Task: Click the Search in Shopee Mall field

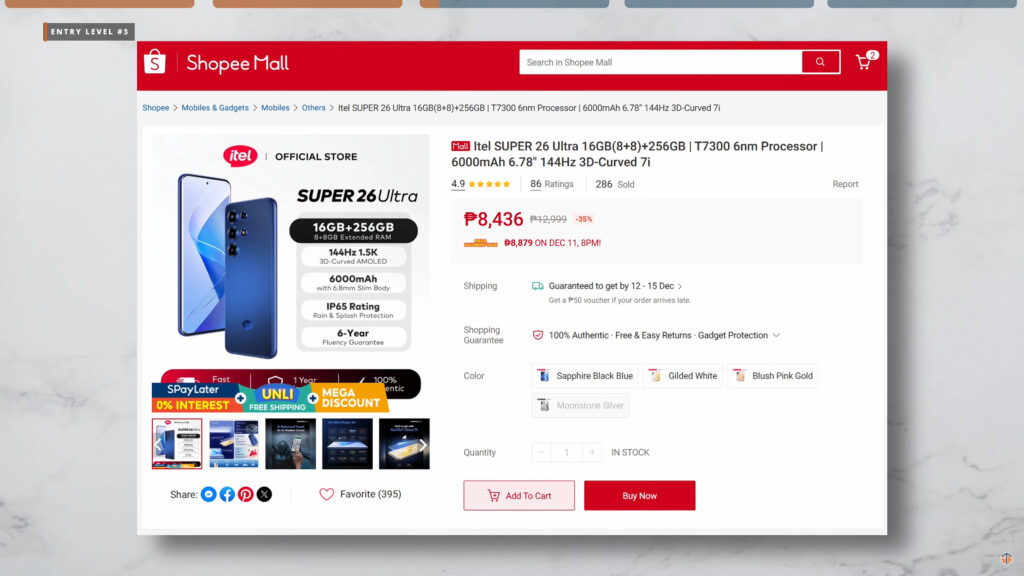Action: (660, 62)
